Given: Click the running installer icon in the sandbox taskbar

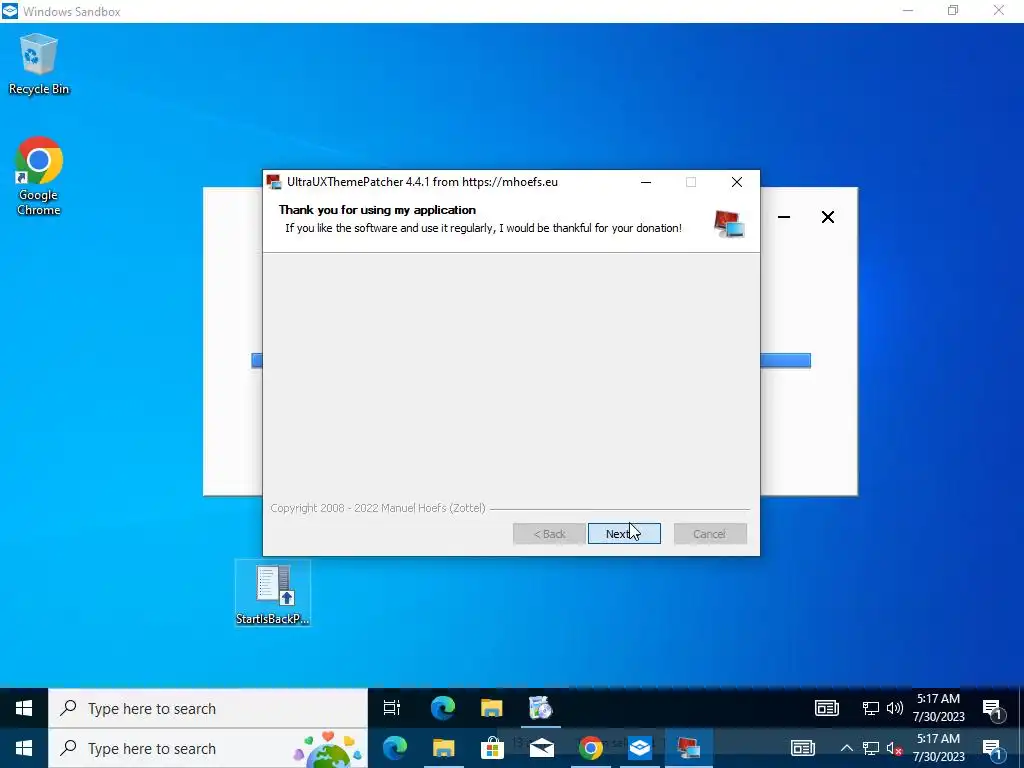Looking at the screenshot, I should 540,708.
